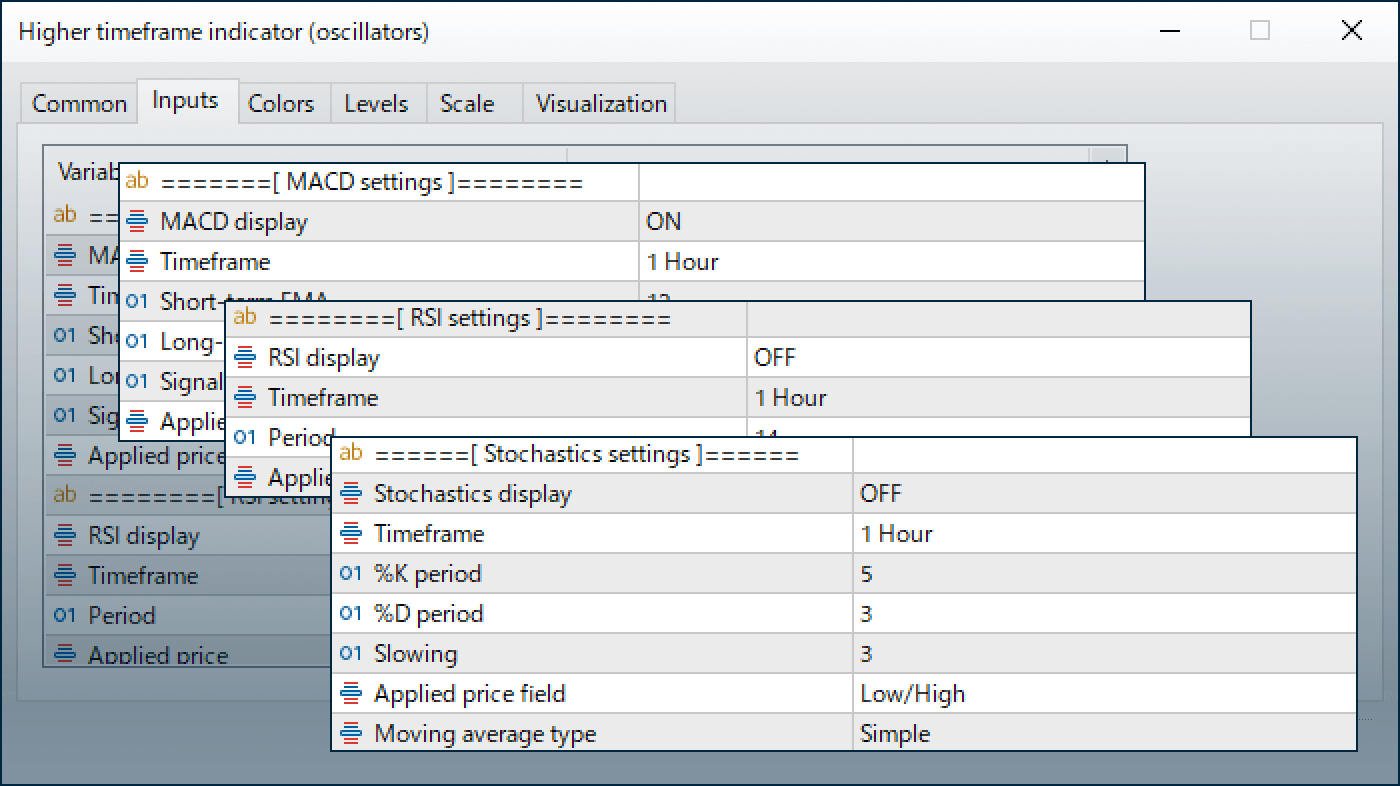
Task: Click the Timeframe row icon in Stochastics panel
Action: click(351, 534)
